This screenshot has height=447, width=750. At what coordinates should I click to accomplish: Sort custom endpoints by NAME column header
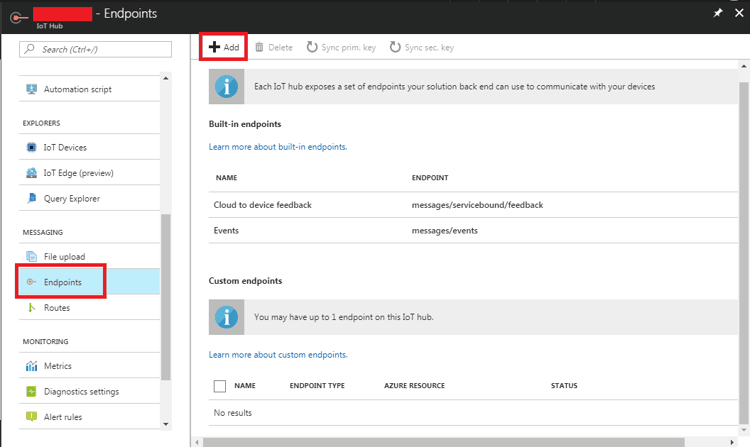(x=244, y=385)
